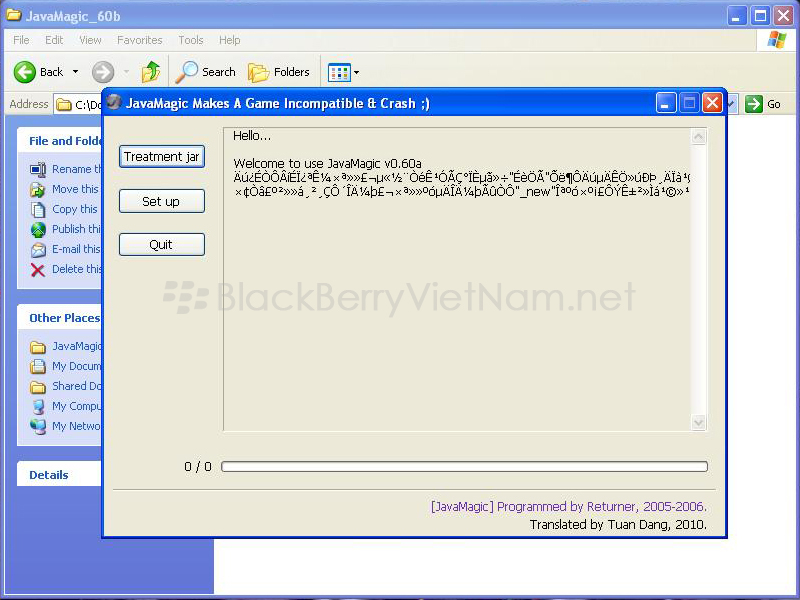The height and width of the screenshot is (600, 800).
Task: Click 'Programmed by Returner, 2005-2006' text
Action: [x=602, y=507]
